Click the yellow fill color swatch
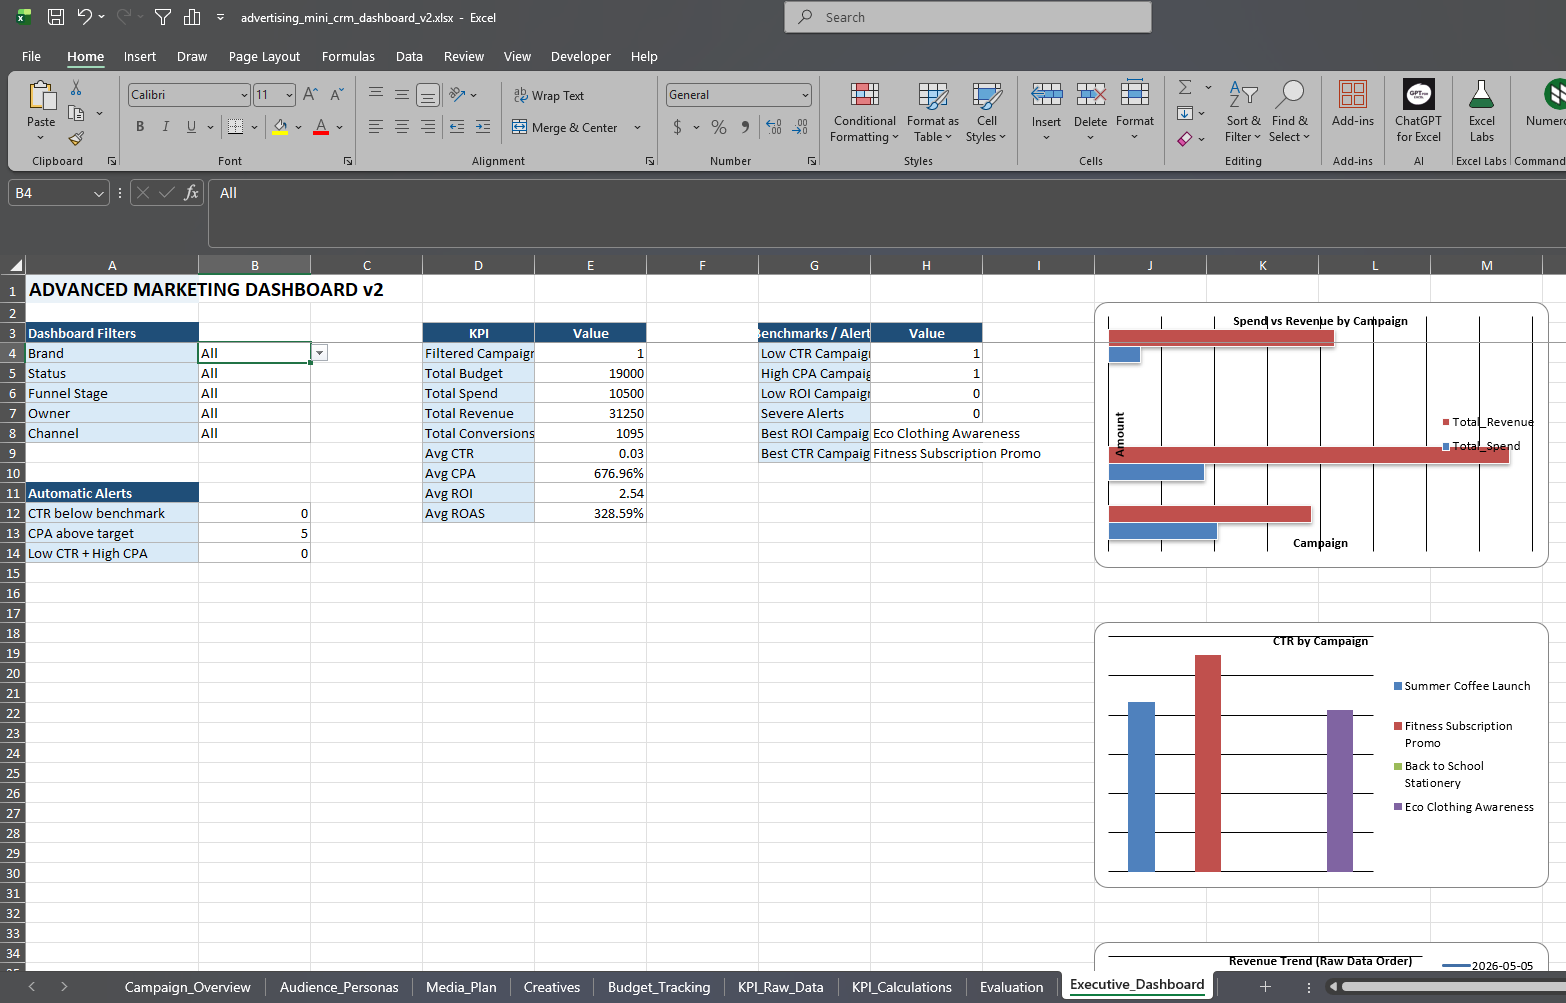This screenshot has height=1003, width=1566. 280,127
